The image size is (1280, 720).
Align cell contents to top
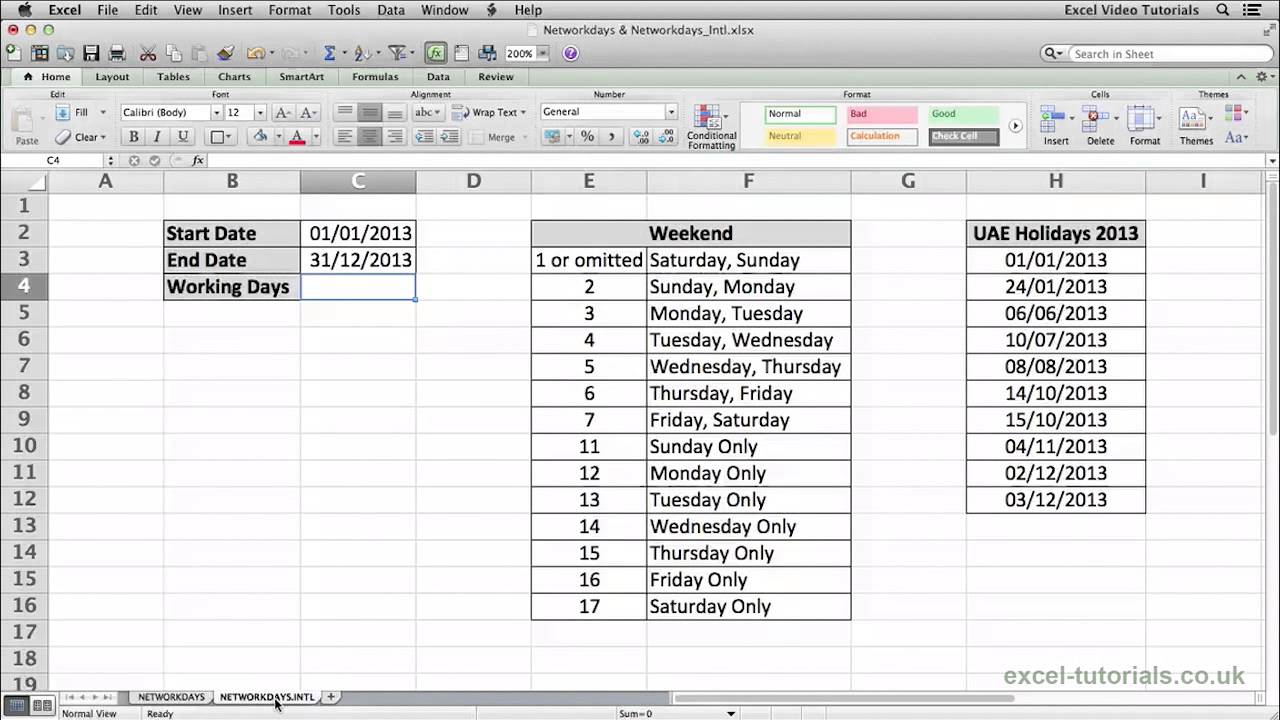[345, 113]
